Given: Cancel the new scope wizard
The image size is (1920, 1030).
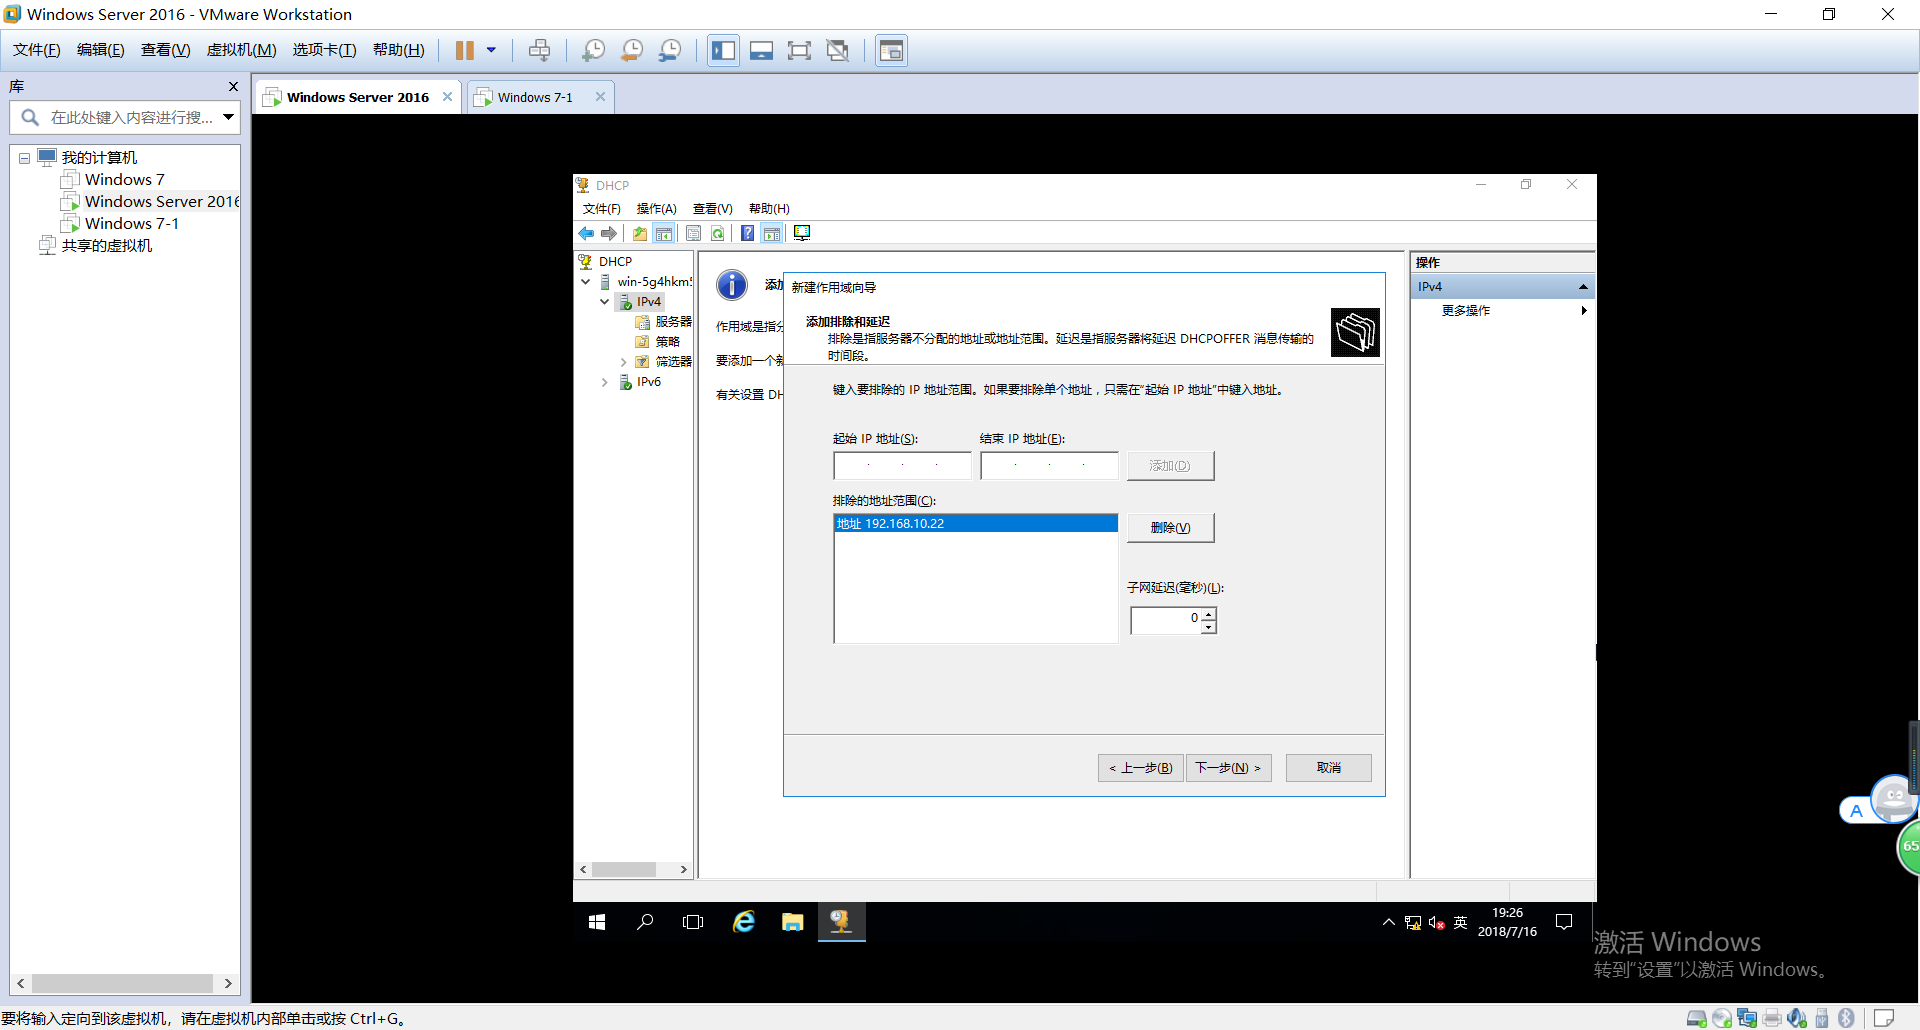Looking at the screenshot, I should pos(1328,768).
